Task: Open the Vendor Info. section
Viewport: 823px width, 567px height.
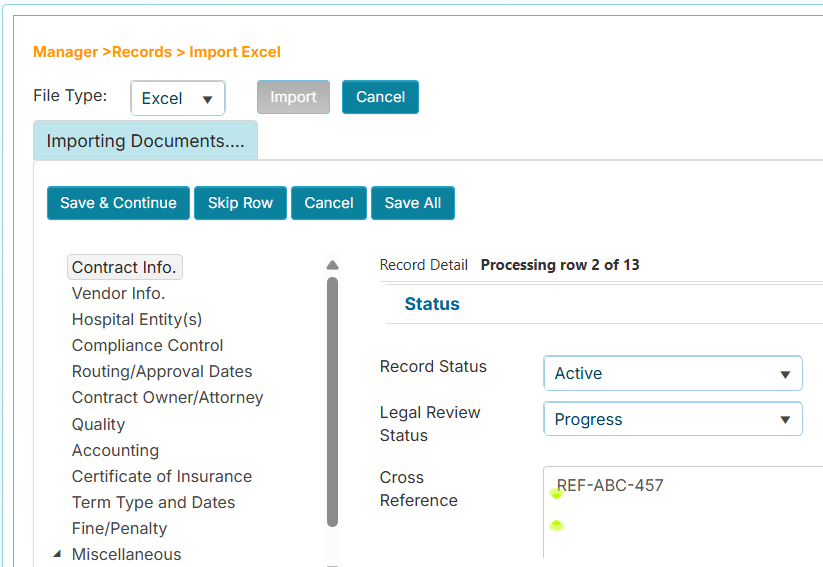Action: click(118, 293)
